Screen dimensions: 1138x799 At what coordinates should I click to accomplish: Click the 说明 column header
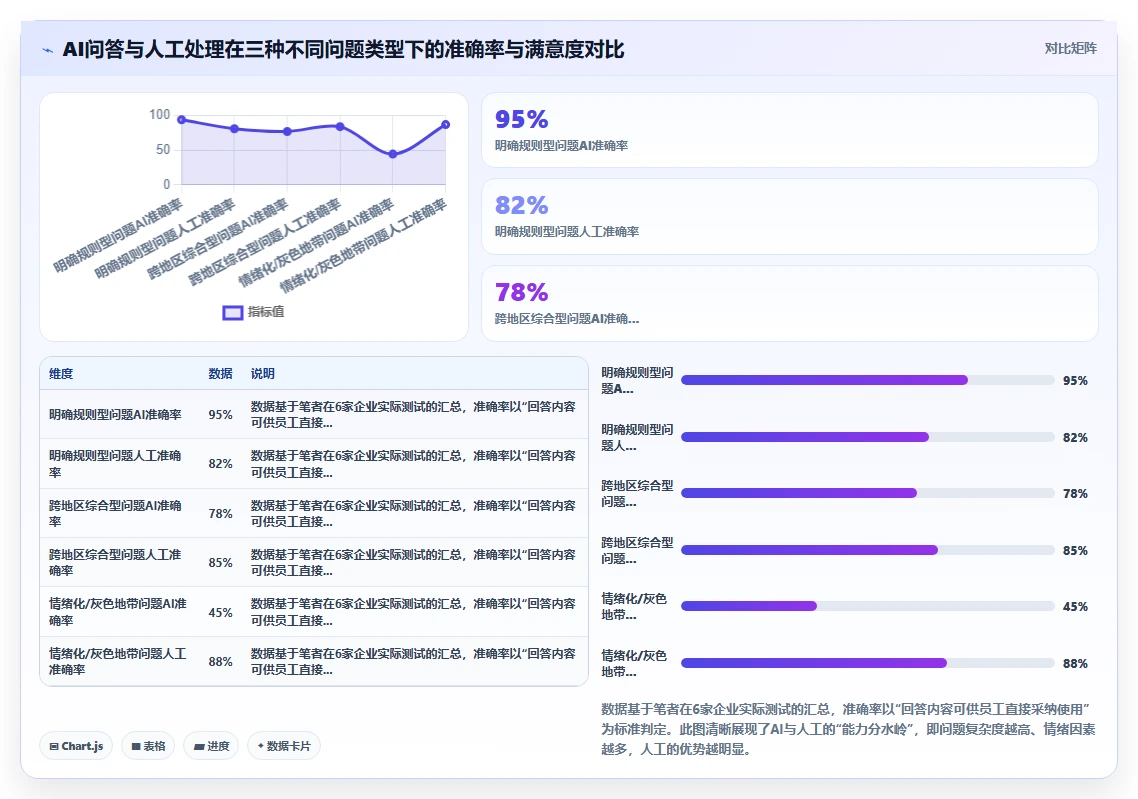[263, 374]
